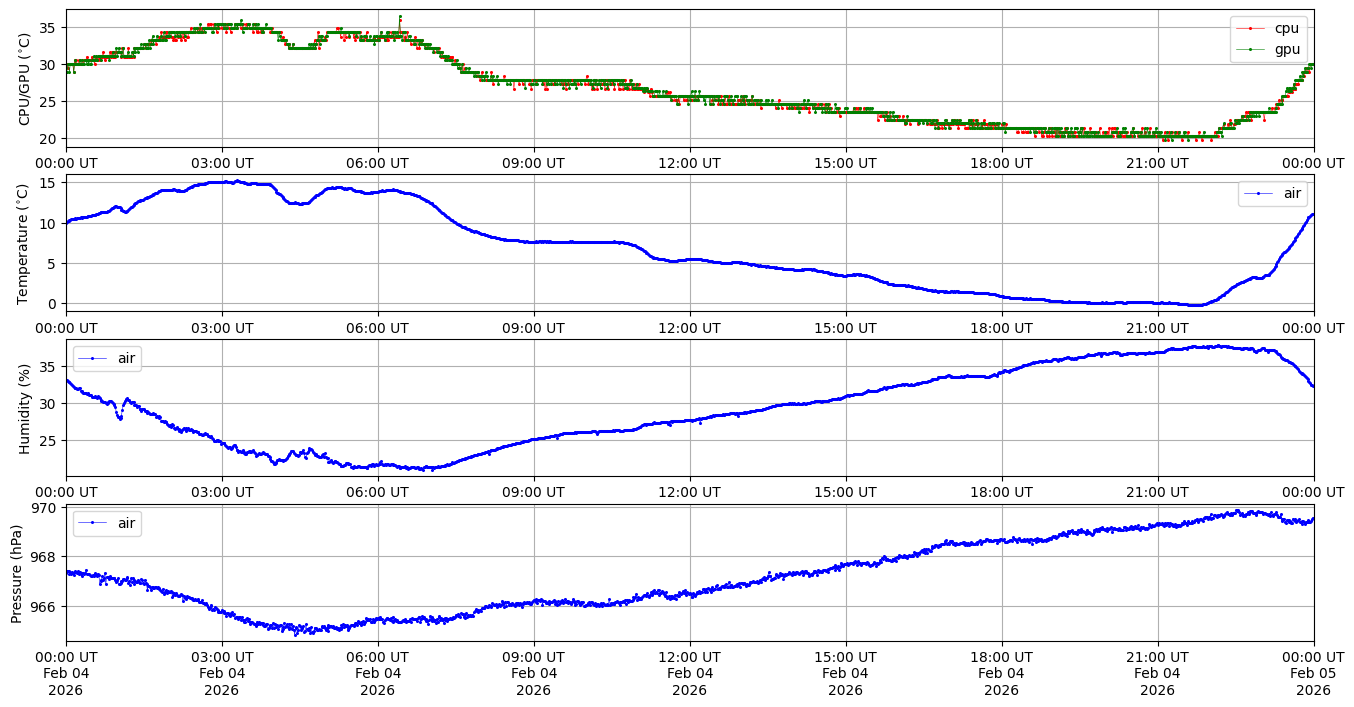The height and width of the screenshot is (707, 1354).
Task: Click the green gpu legend marker
Action: (1250, 48)
